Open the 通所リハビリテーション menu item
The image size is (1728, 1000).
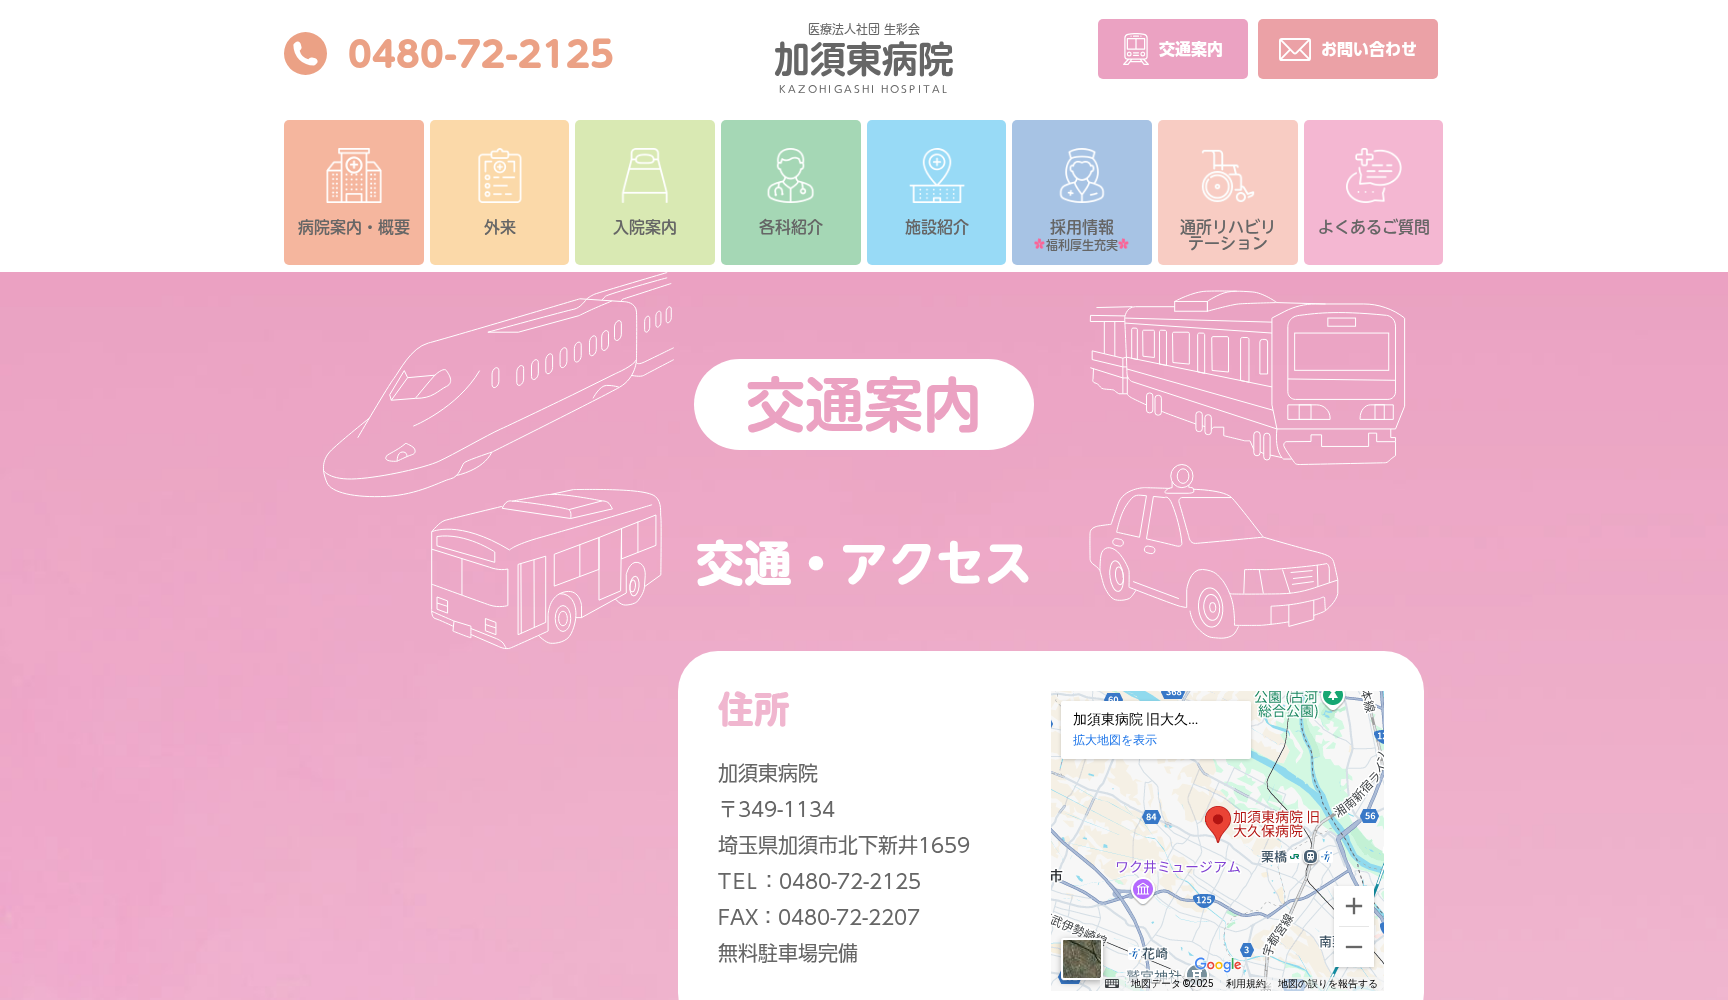[x=1228, y=192]
